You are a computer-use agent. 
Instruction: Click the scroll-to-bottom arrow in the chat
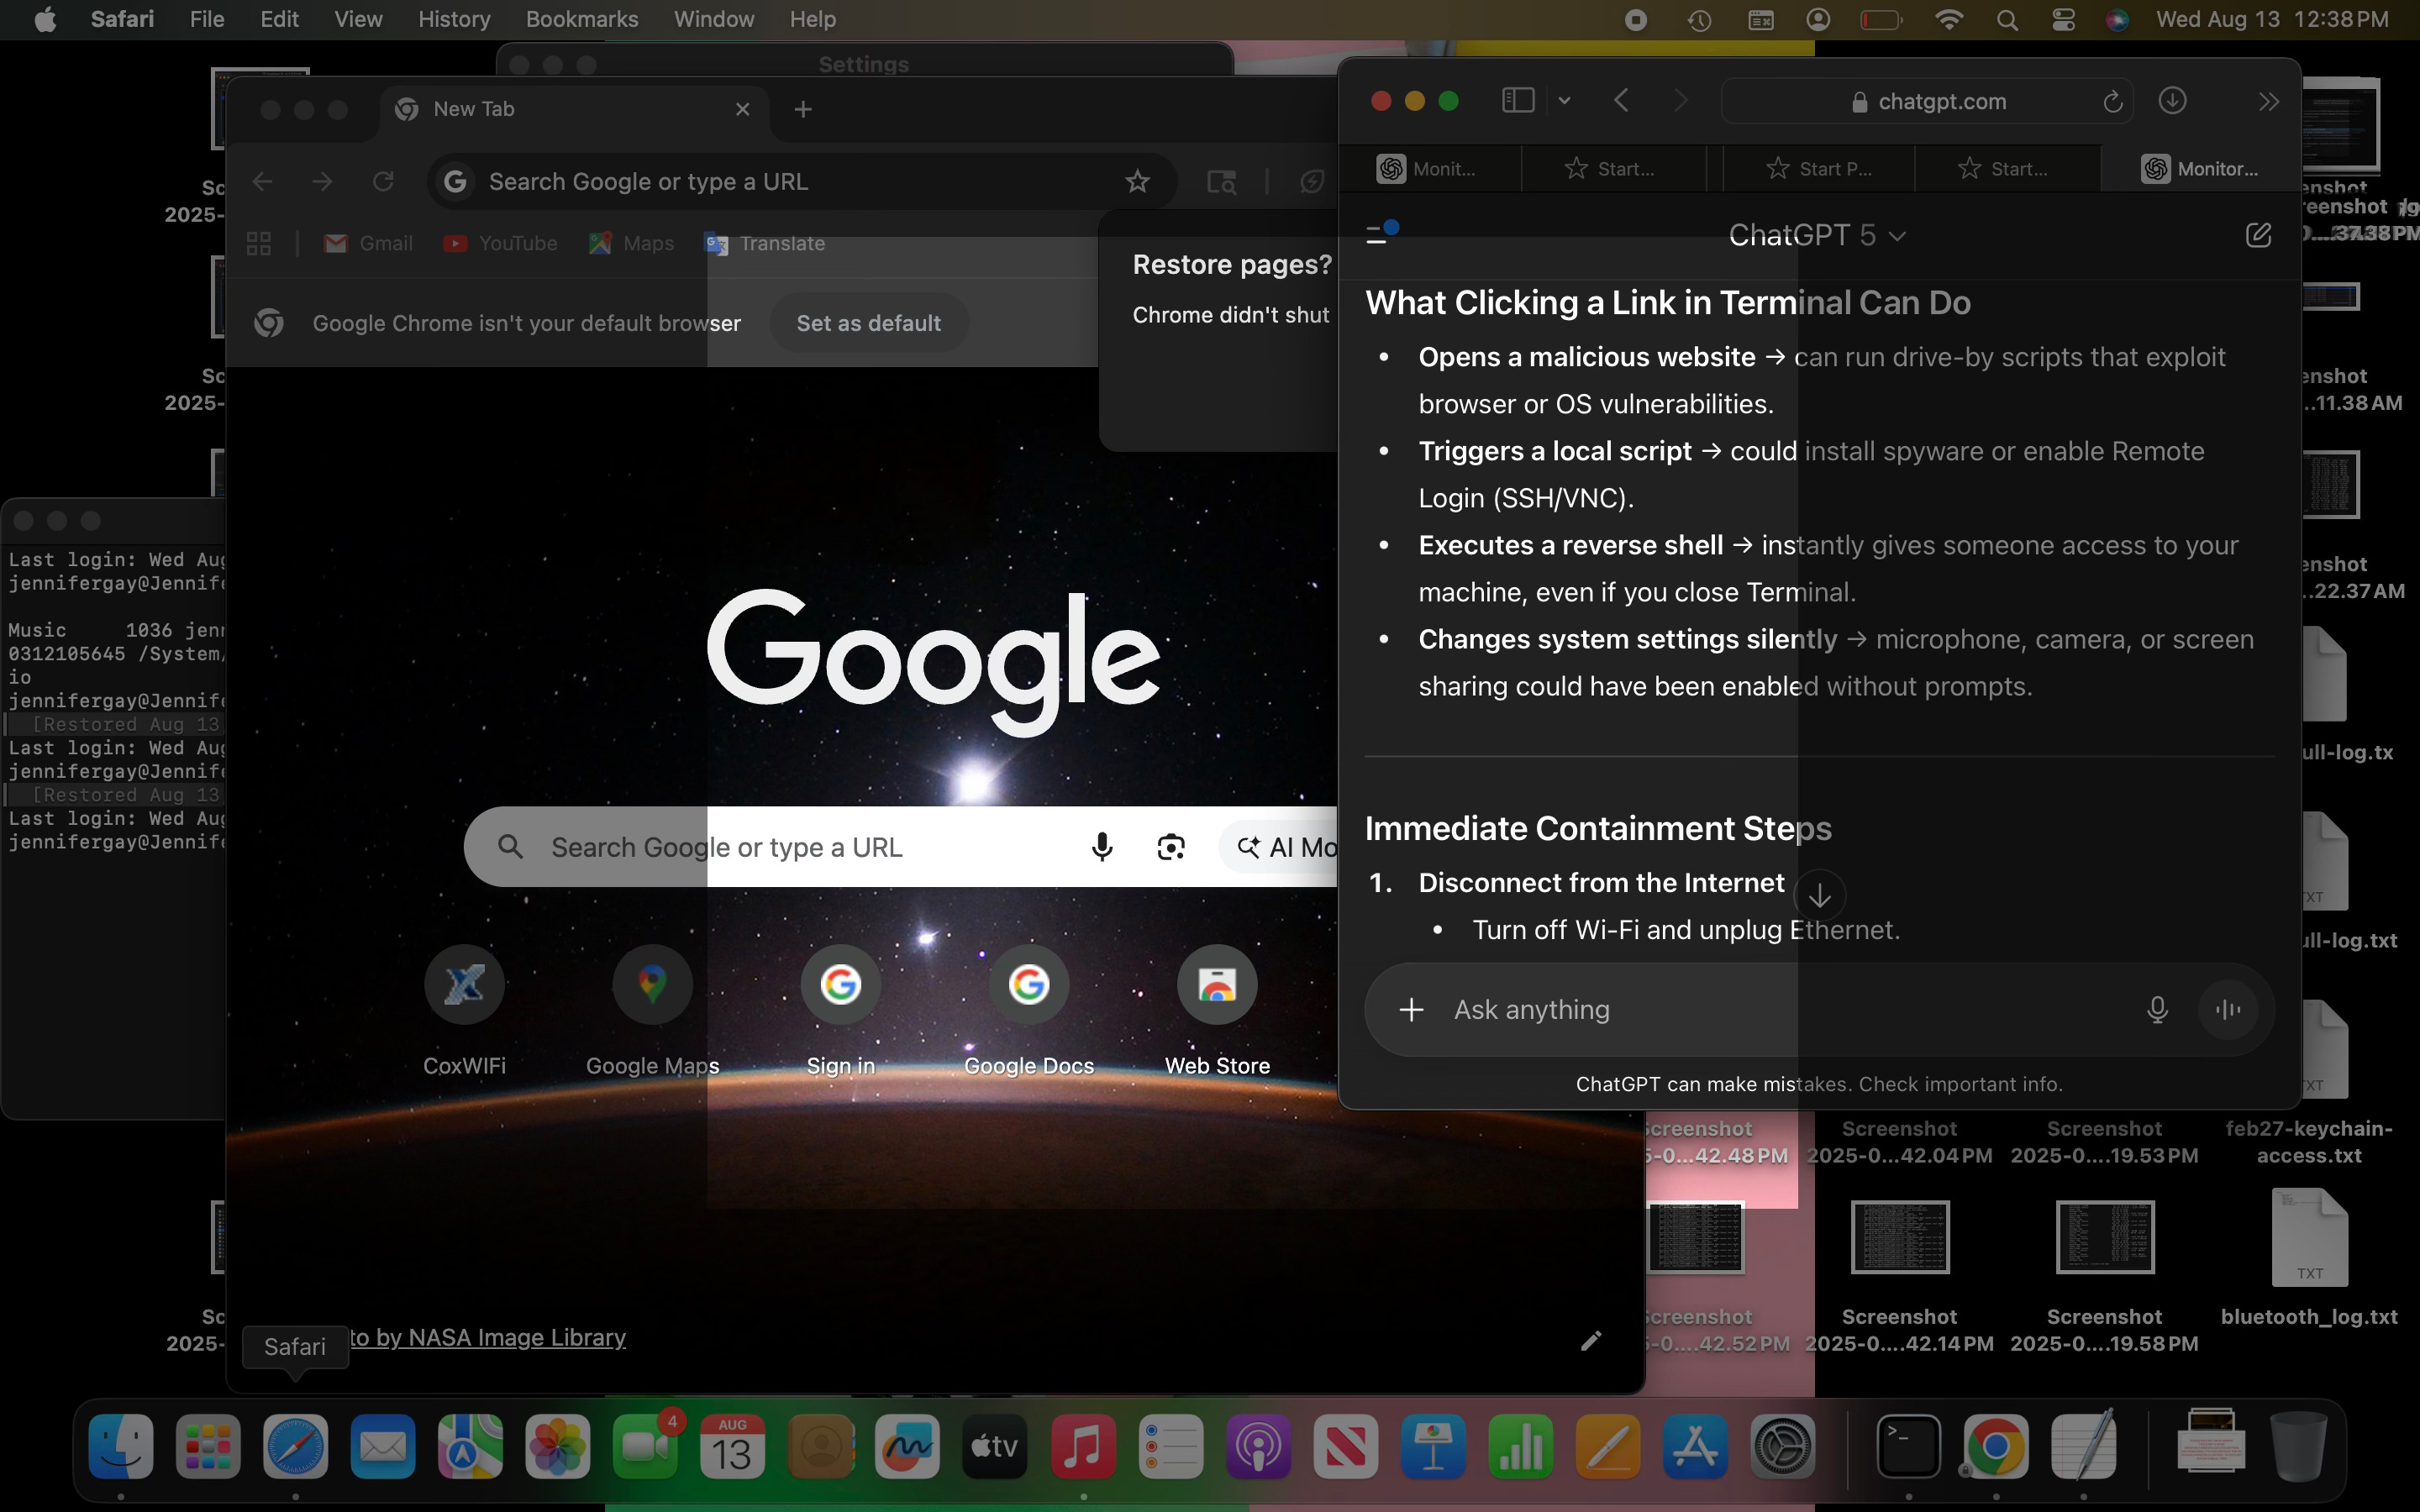click(1819, 896)
